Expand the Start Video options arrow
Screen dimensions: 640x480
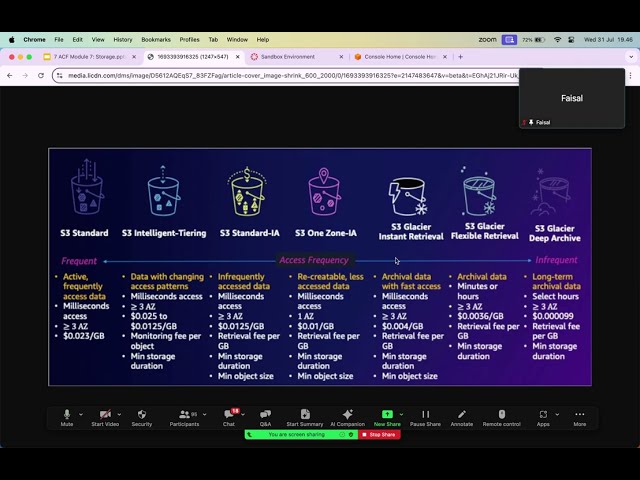[119, 414]
